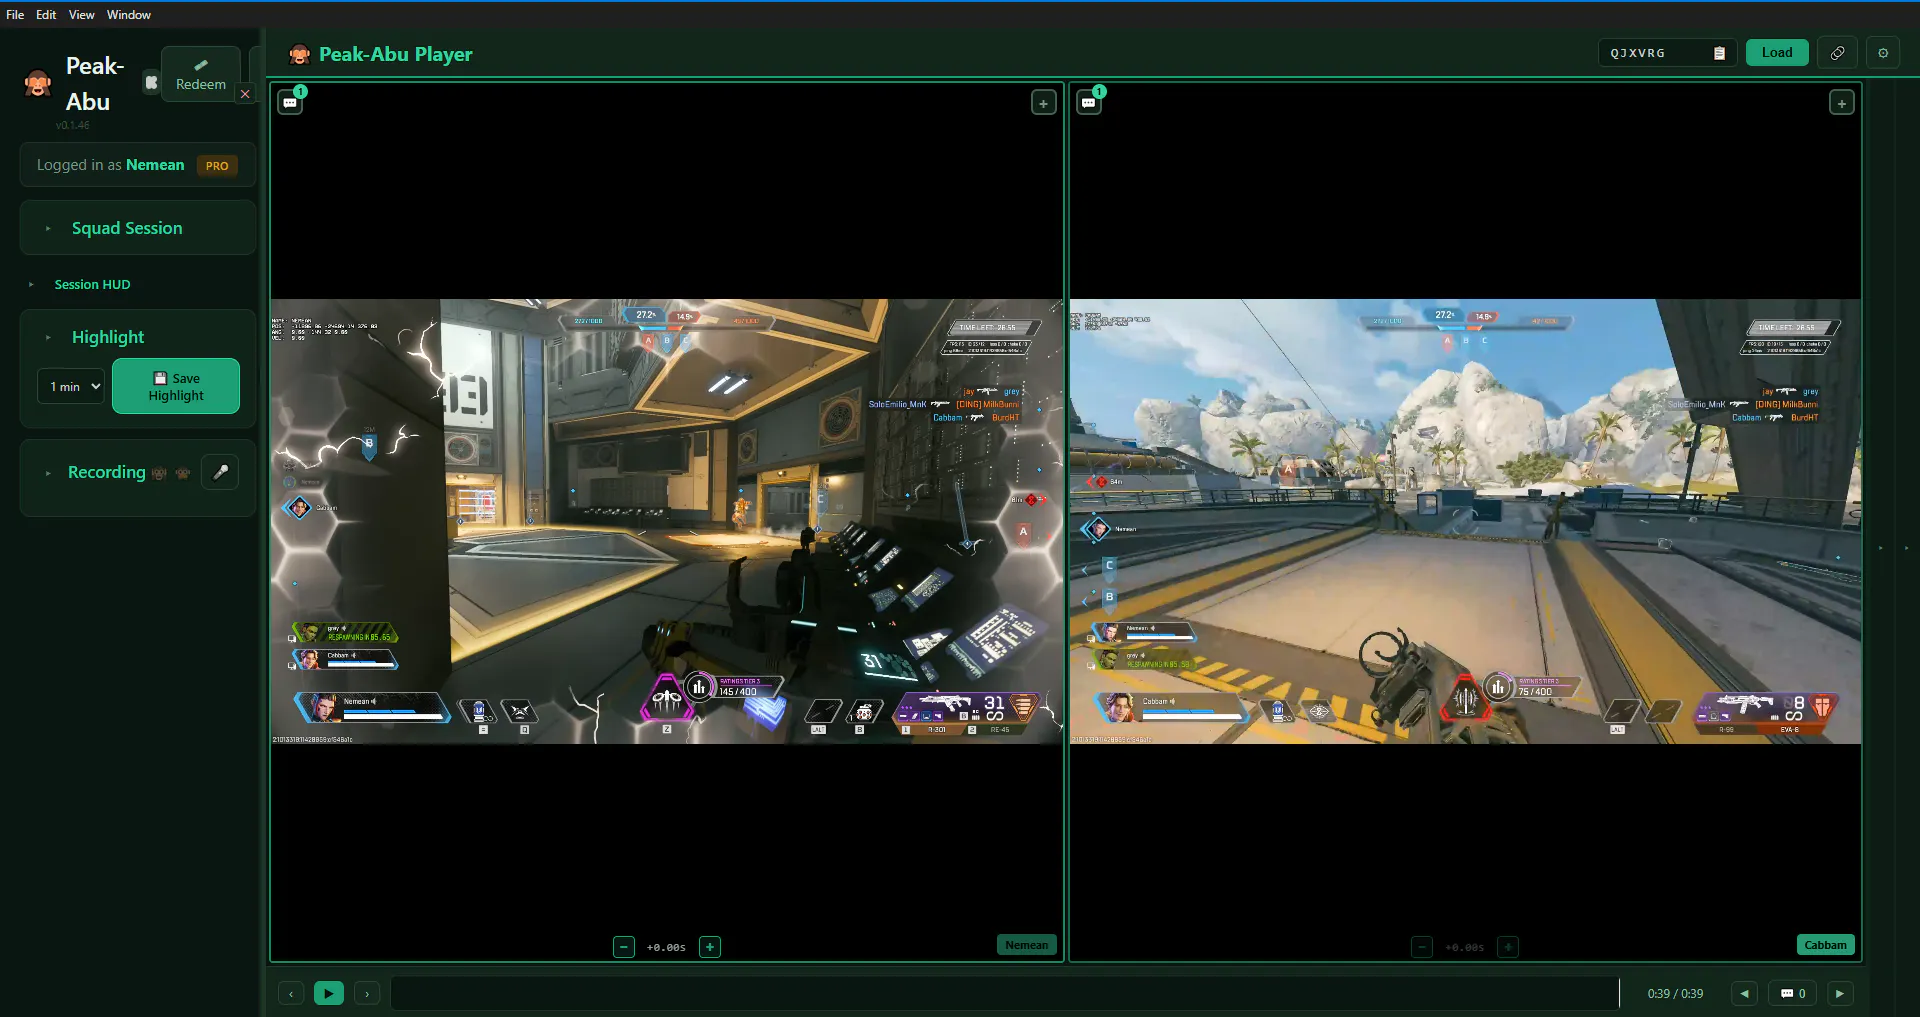Open player settings via the gear icon
The height and width of the screenshot is (1017, 1920).
pos(1883,53)
